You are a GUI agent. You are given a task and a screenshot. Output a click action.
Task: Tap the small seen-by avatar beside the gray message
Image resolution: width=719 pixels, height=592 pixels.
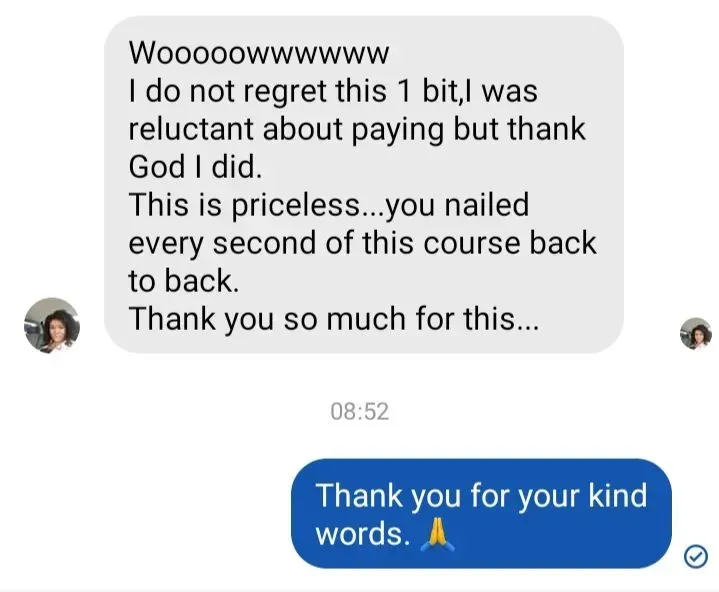click(696, 333)
